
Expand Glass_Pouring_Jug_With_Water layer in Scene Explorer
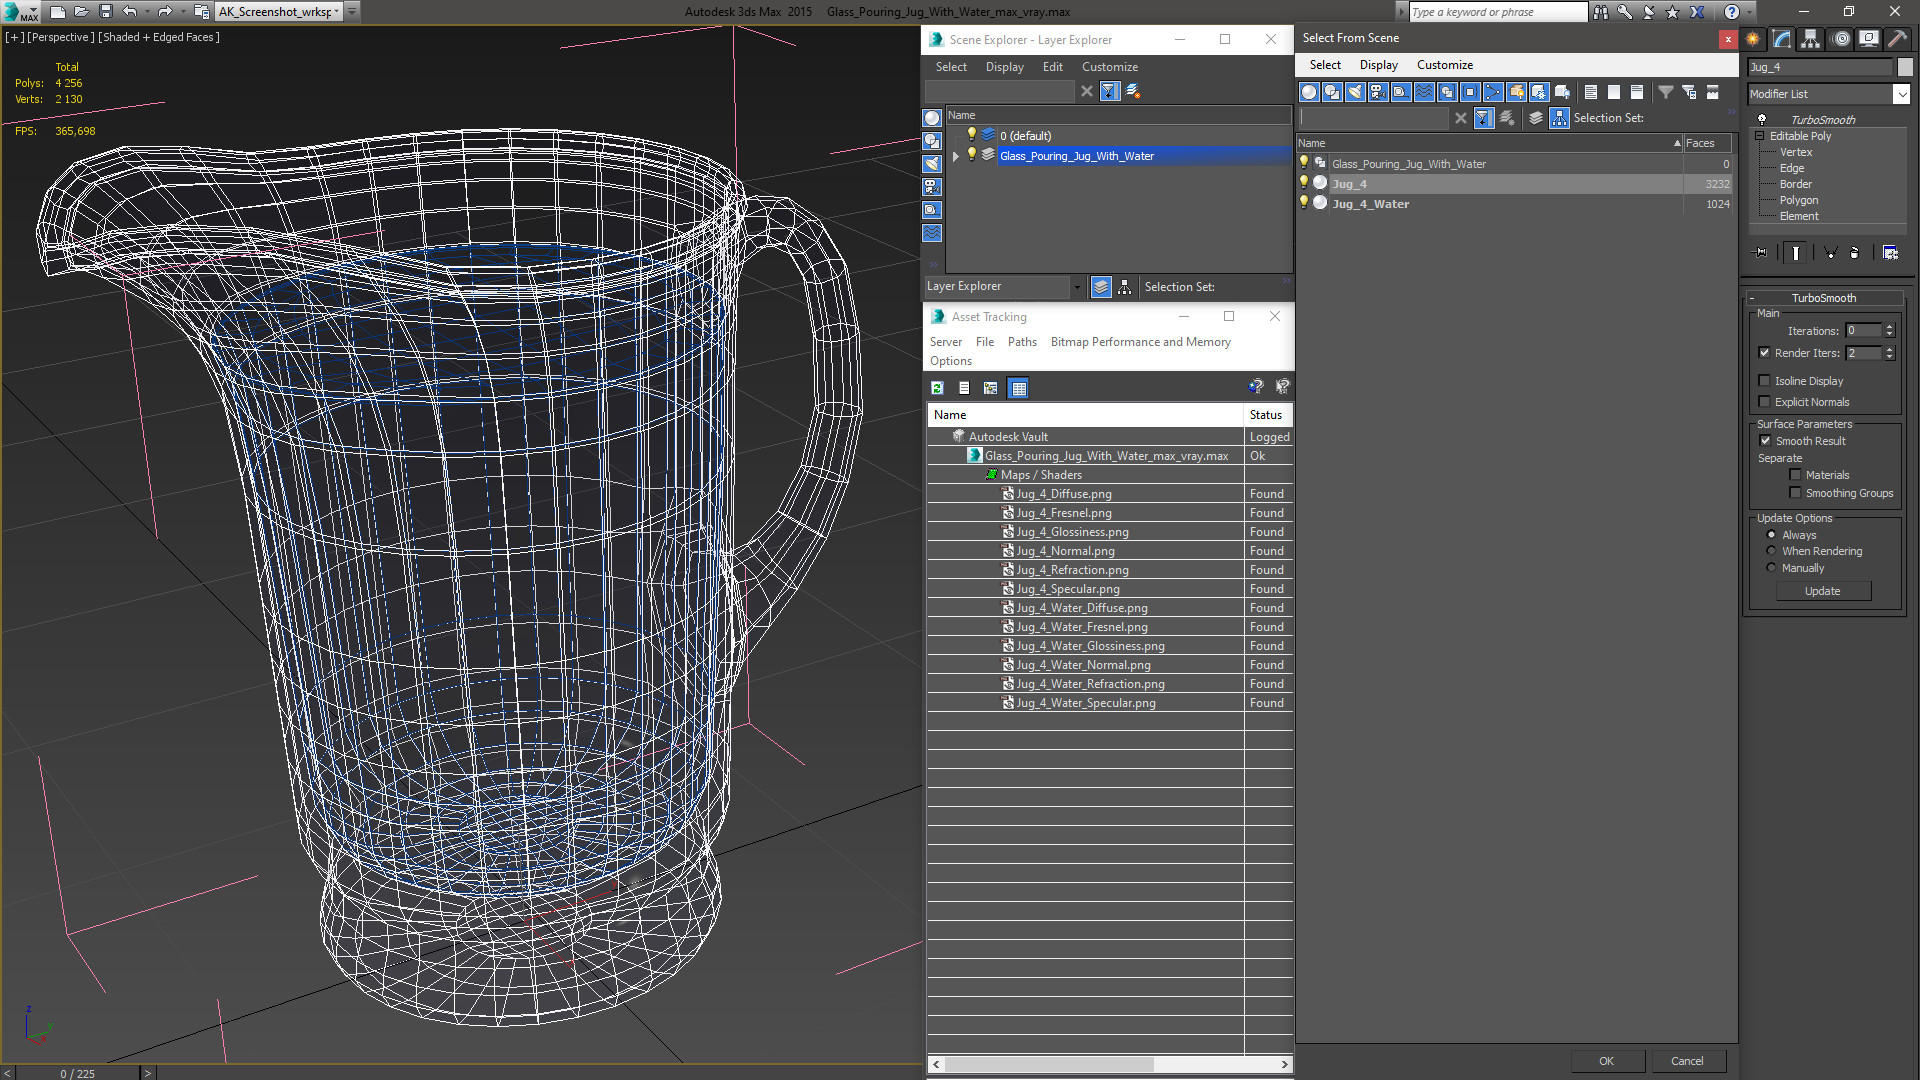pyautogui.click(x=956, y=156)
